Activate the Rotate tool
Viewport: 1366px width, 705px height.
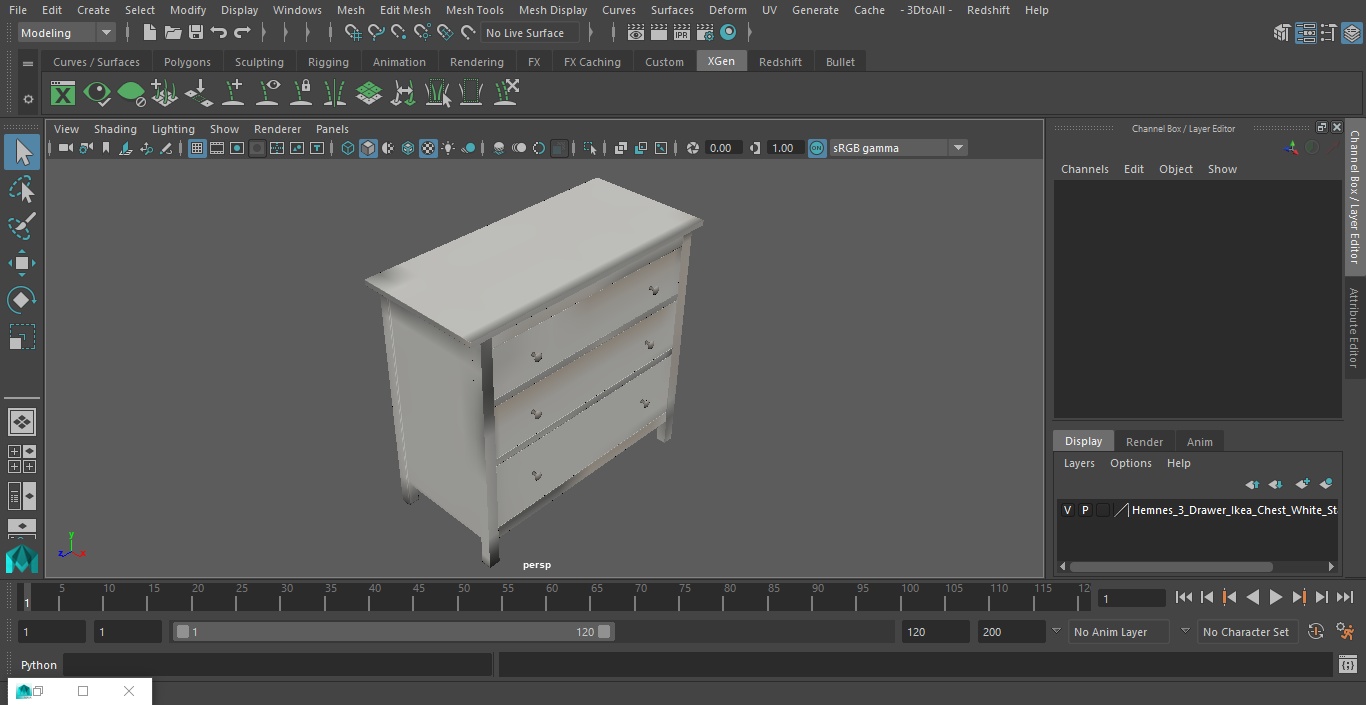click(x=22, y=300)
